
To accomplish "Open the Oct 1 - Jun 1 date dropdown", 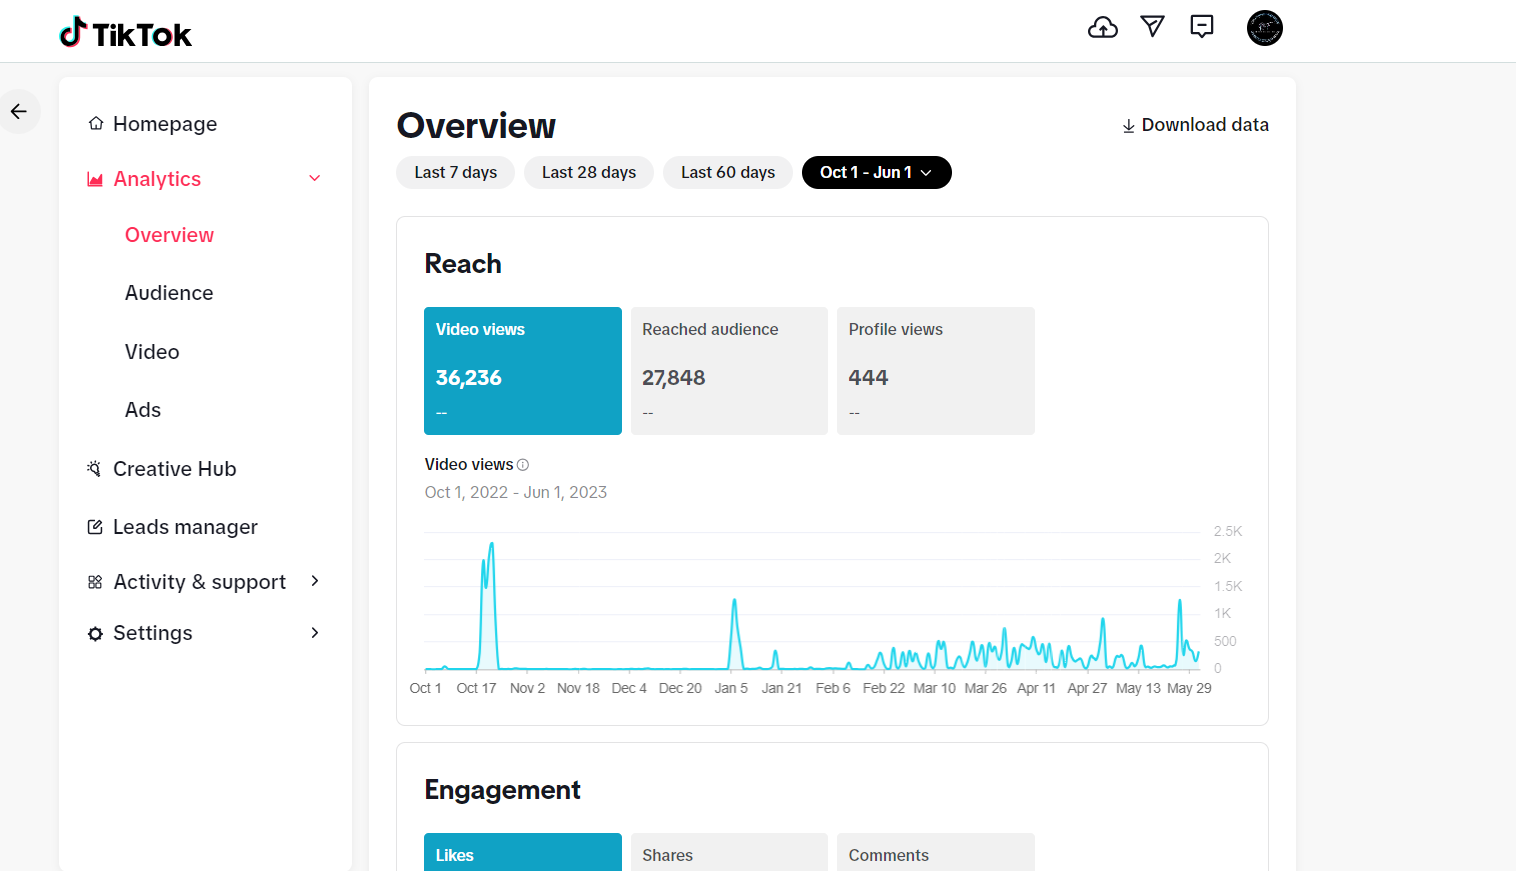I will (877, 172).
